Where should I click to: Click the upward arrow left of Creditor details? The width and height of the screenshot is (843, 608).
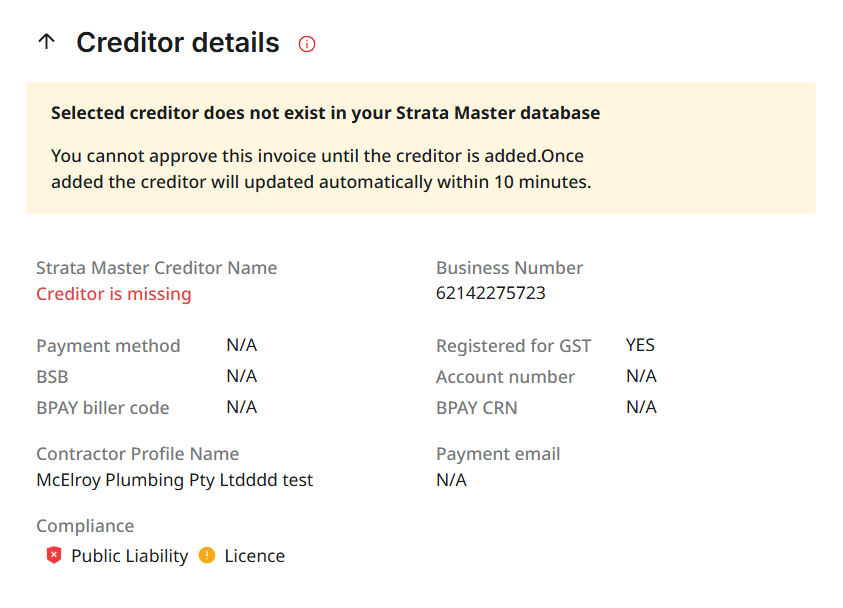point(46,43)
